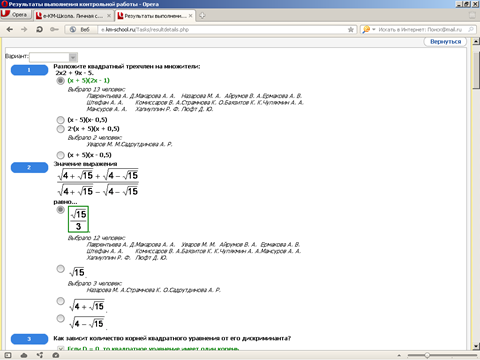This screenshot has height=360, width=480.
Task: Click the Opera menu button
Action: pyautogui.click(x=16, y=15)
